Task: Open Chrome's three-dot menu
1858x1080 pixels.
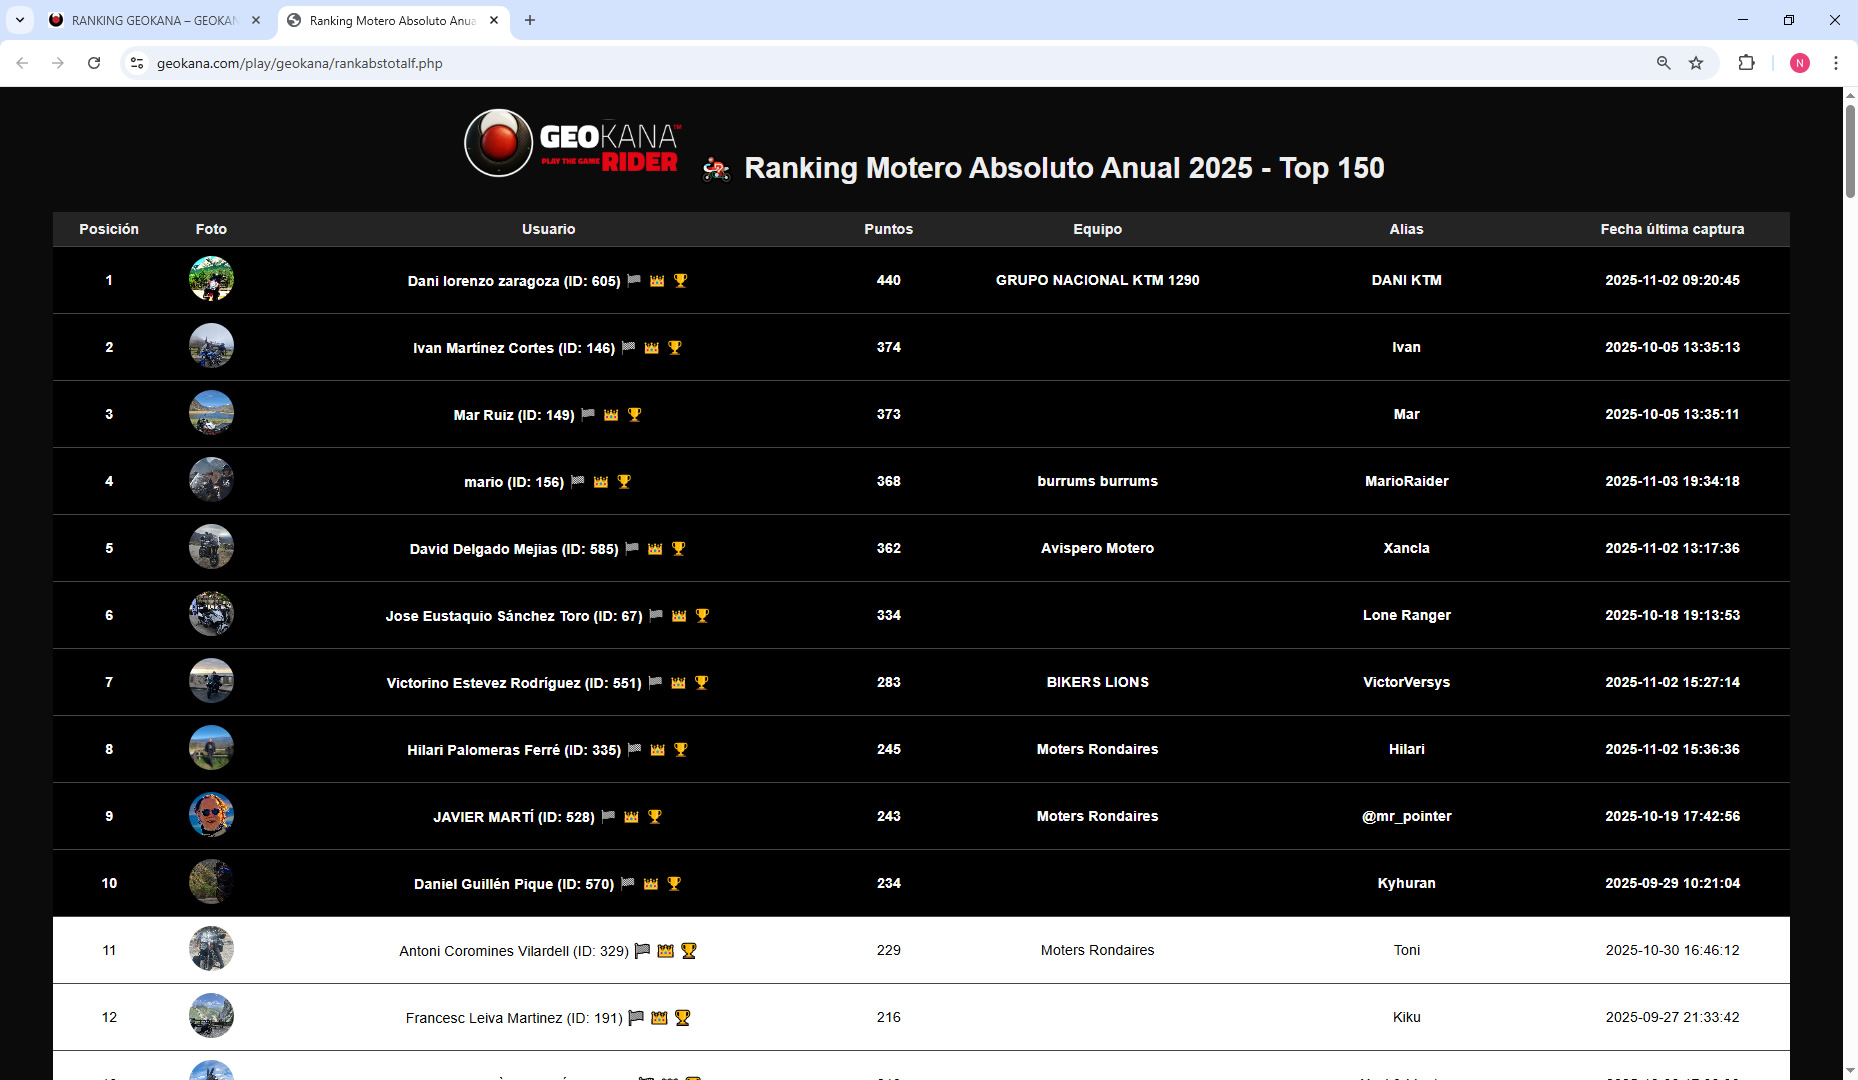Action: [x=1835, y=63]
